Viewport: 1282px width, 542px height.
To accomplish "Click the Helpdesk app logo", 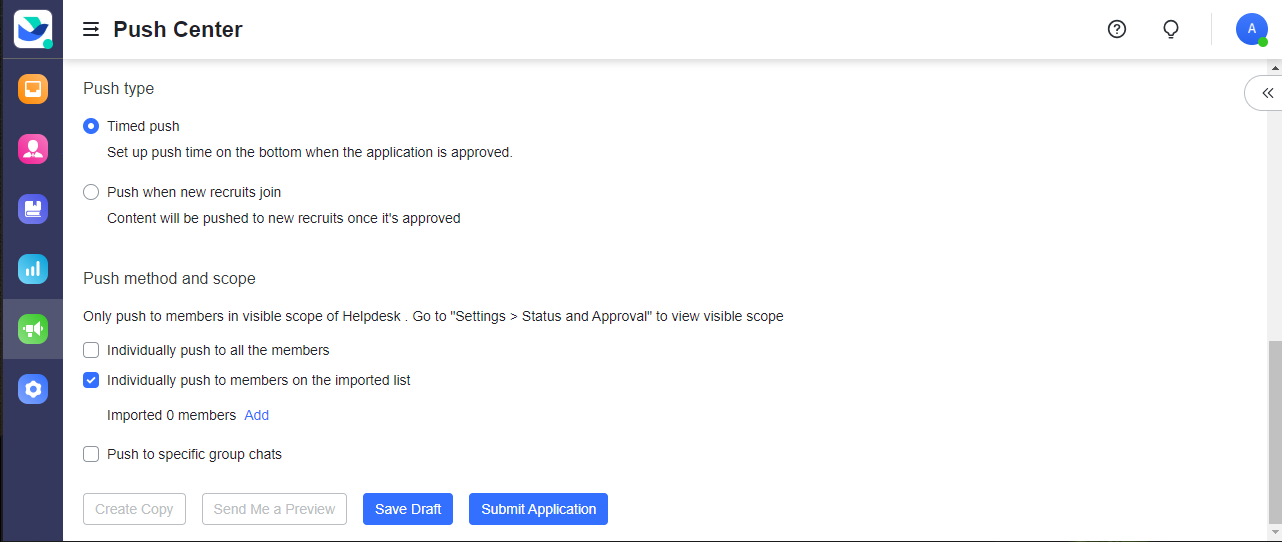I will (x=33, y=29).
